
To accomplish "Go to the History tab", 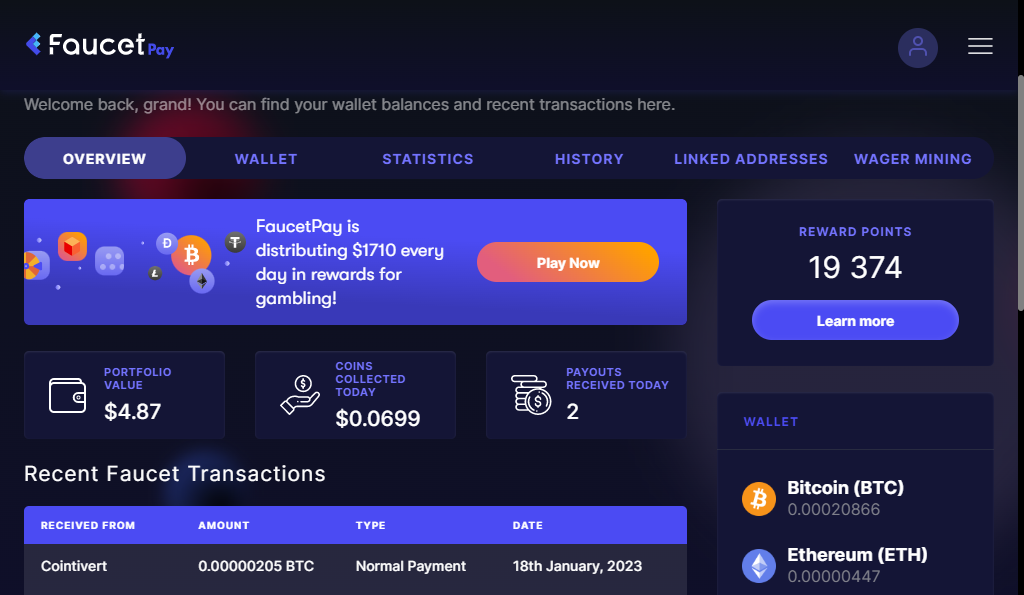I will 589,159.
